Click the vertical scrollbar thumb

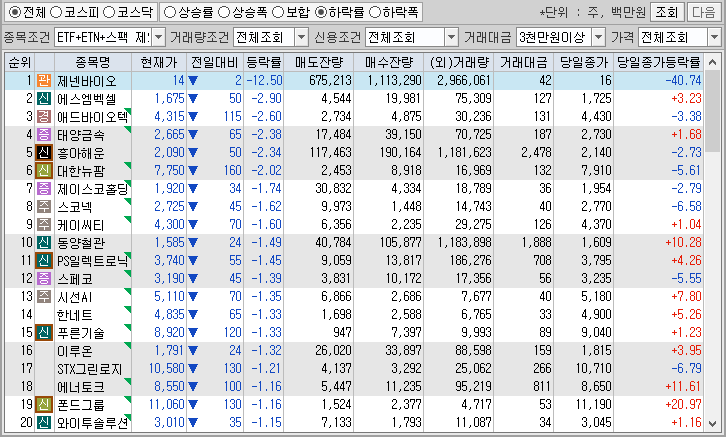tap(713, 110)
